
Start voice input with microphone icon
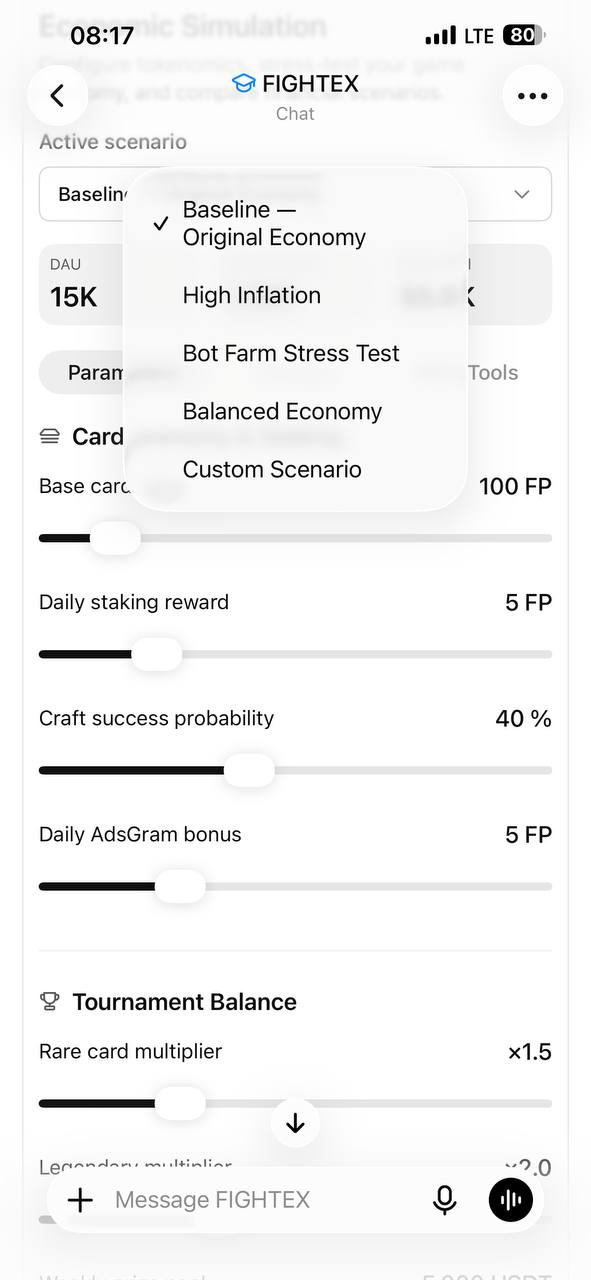[445, 1200]
